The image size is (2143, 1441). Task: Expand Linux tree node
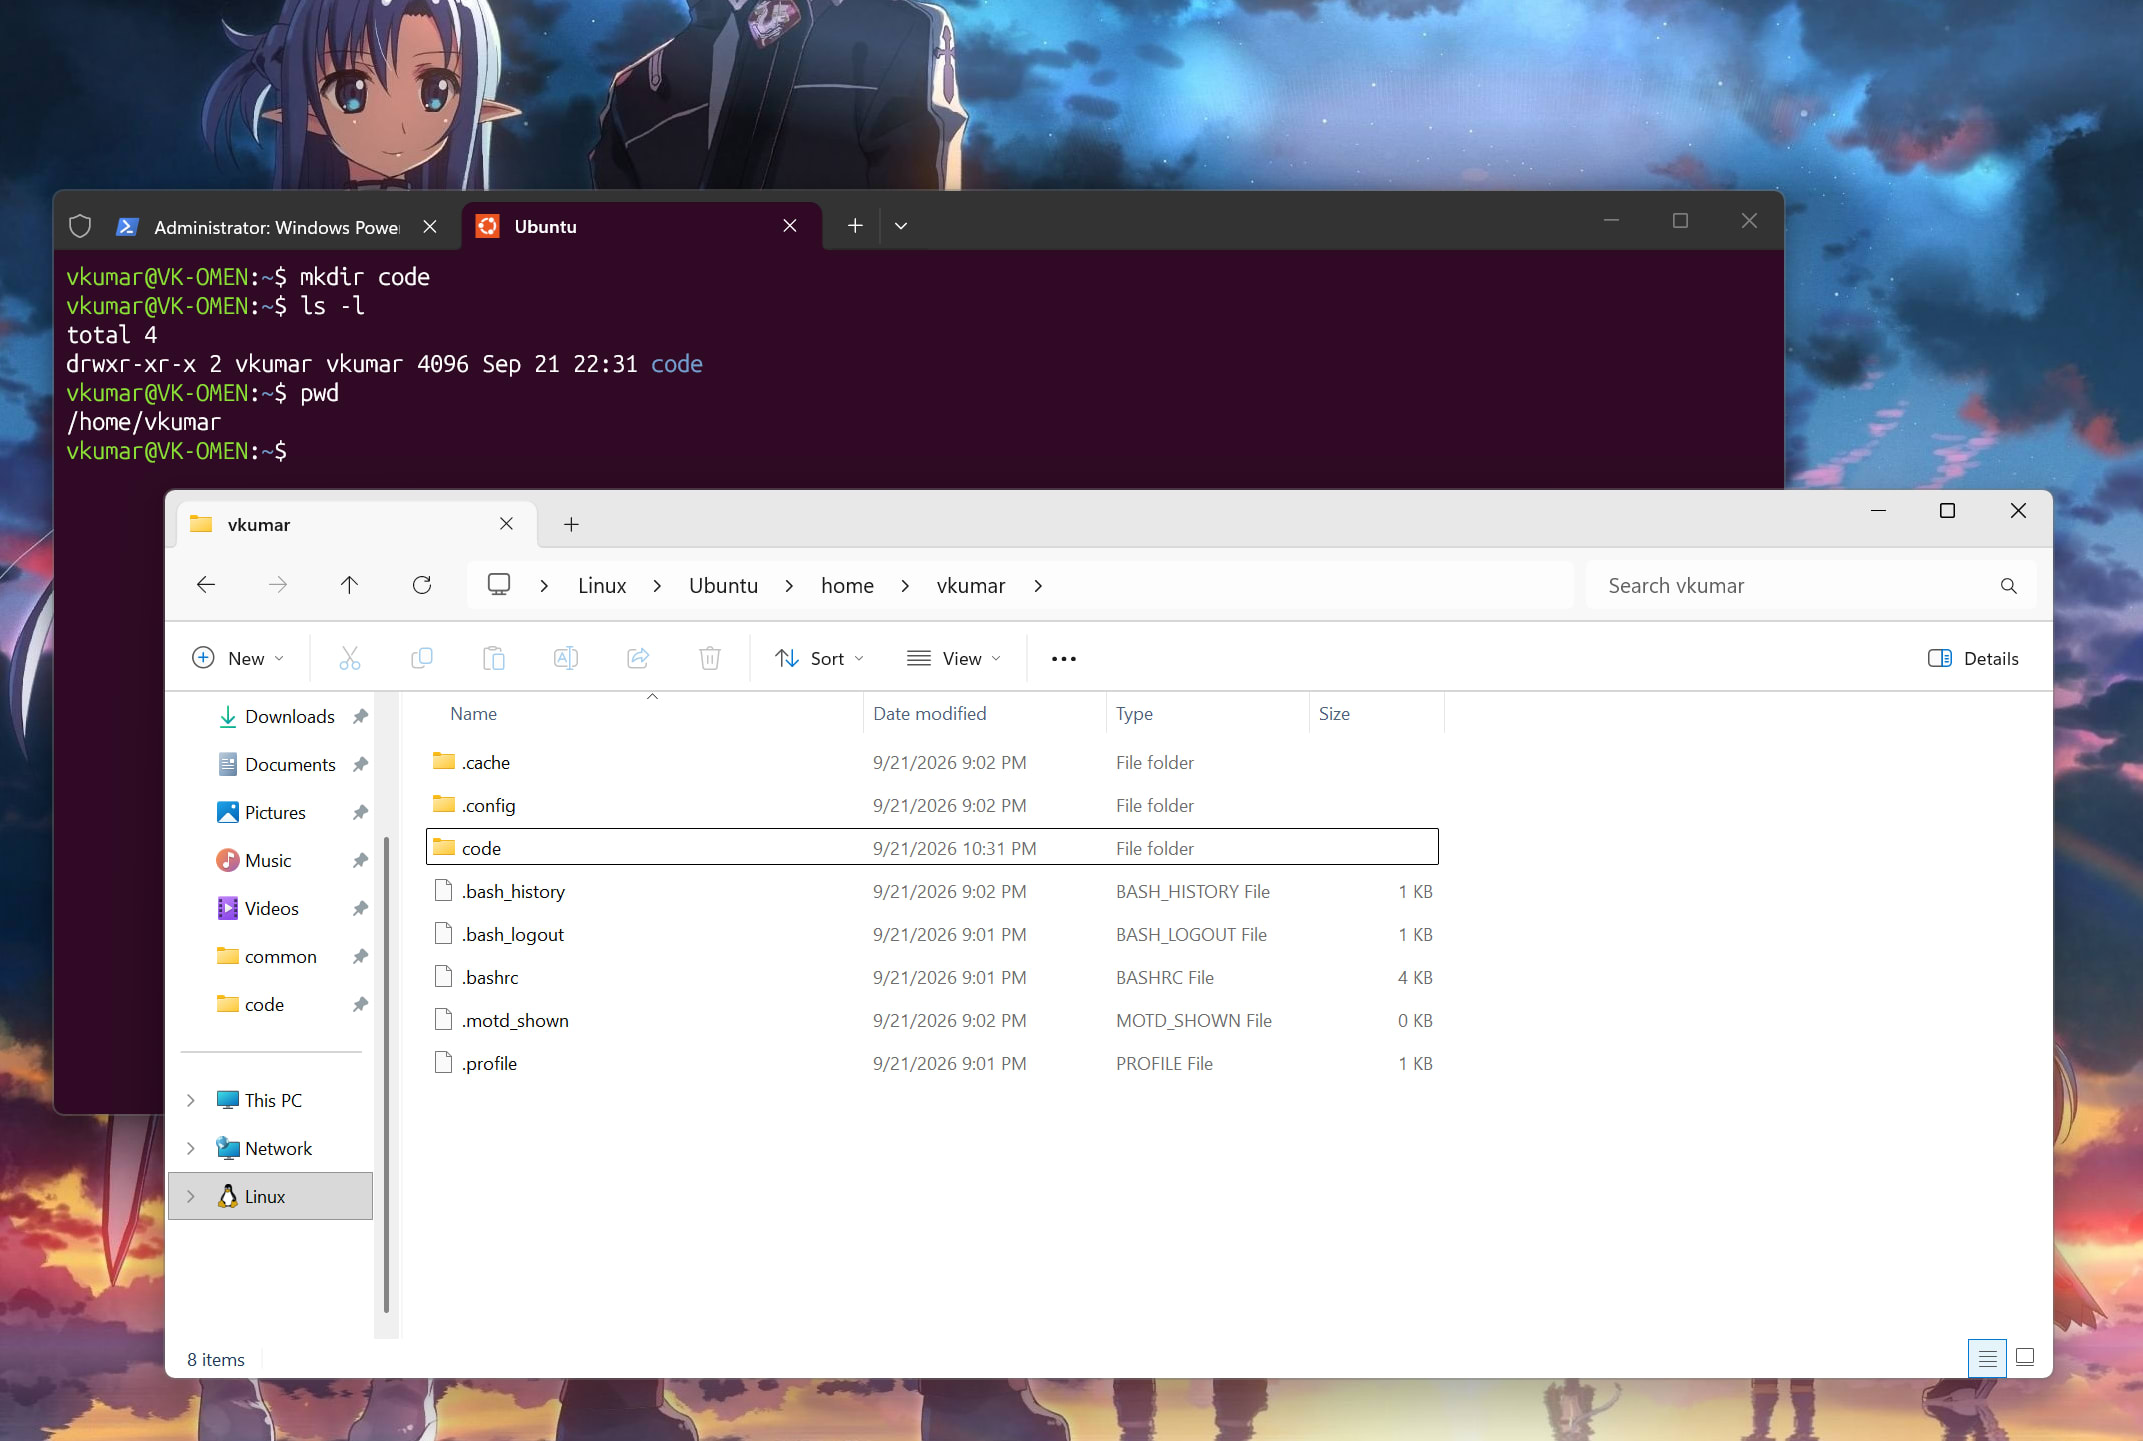191,1196
